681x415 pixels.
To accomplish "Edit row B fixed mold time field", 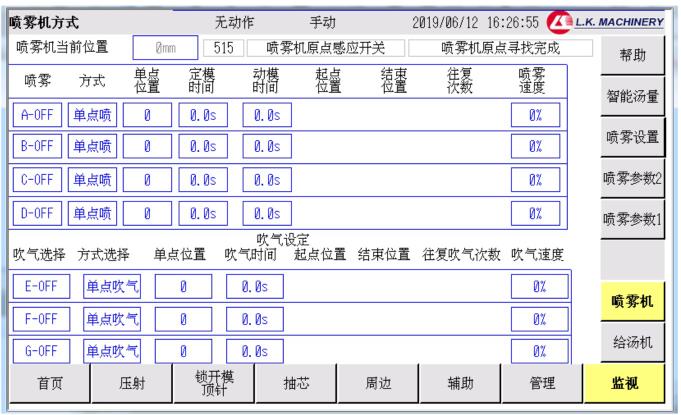I will pyautogui.click(x=203, y=146).
